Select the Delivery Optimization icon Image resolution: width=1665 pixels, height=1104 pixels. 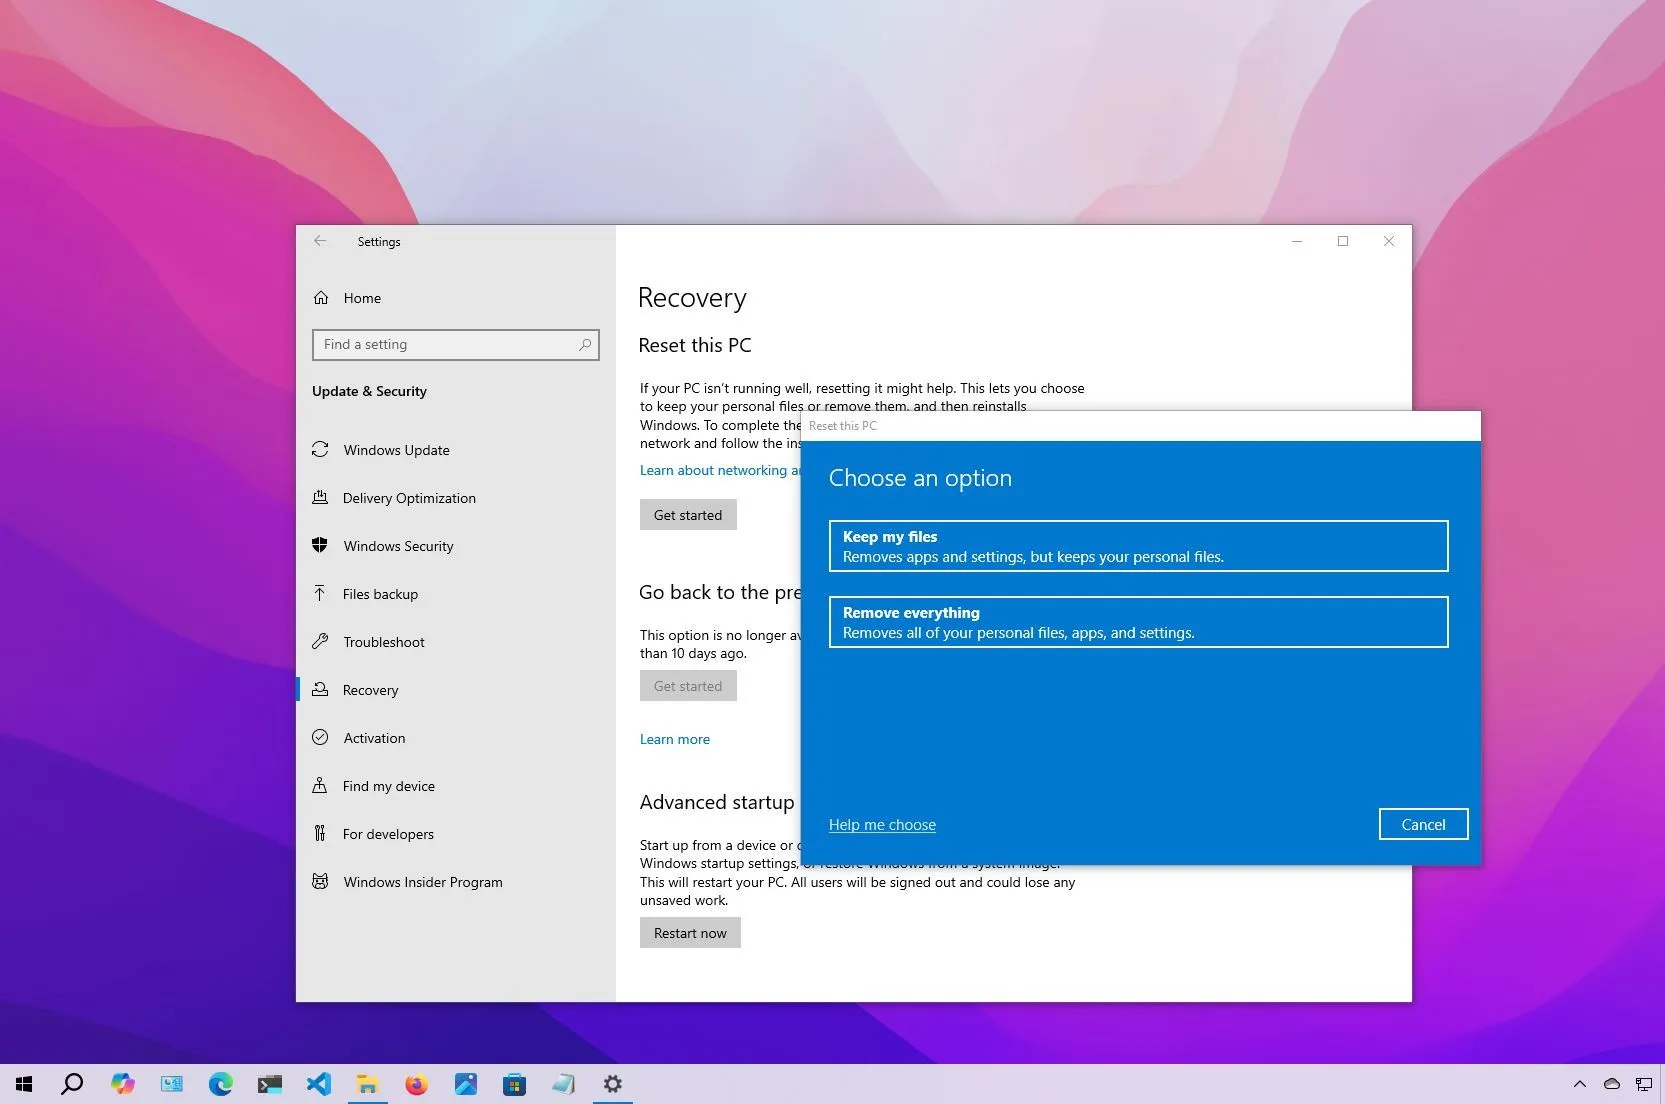[320, 498]
